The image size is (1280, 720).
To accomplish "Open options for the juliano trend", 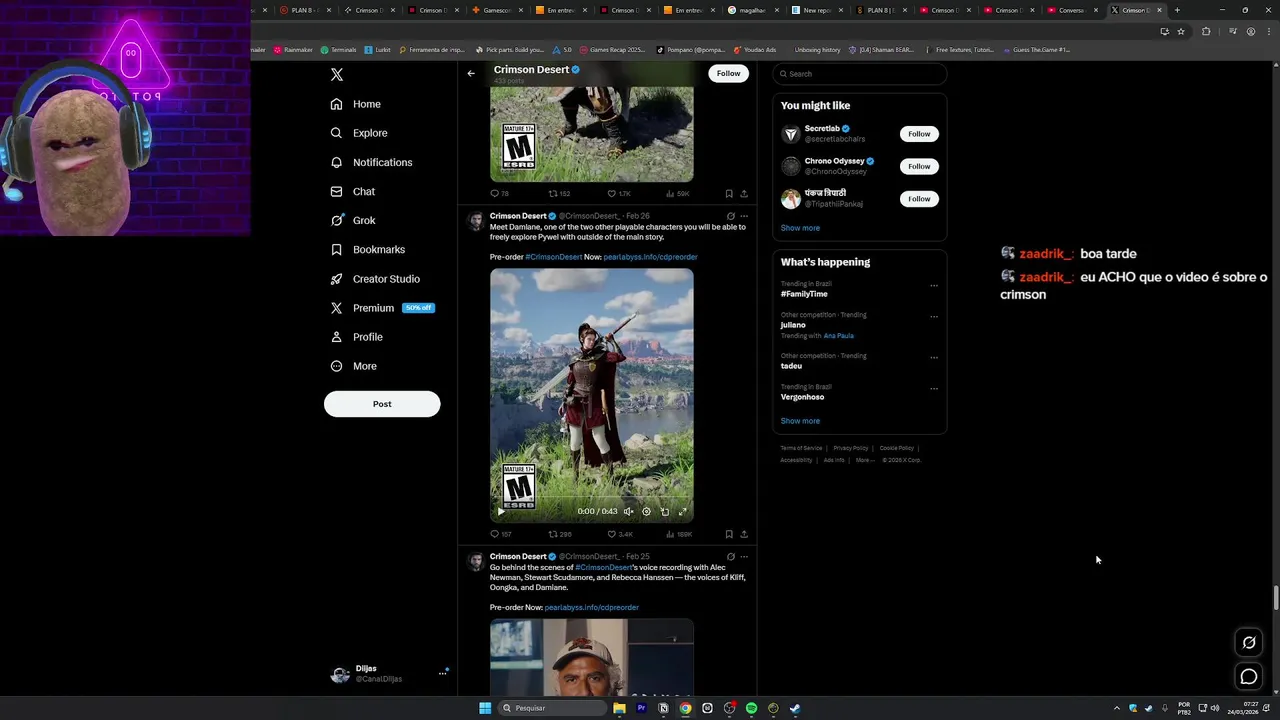I will pos(934,317).
